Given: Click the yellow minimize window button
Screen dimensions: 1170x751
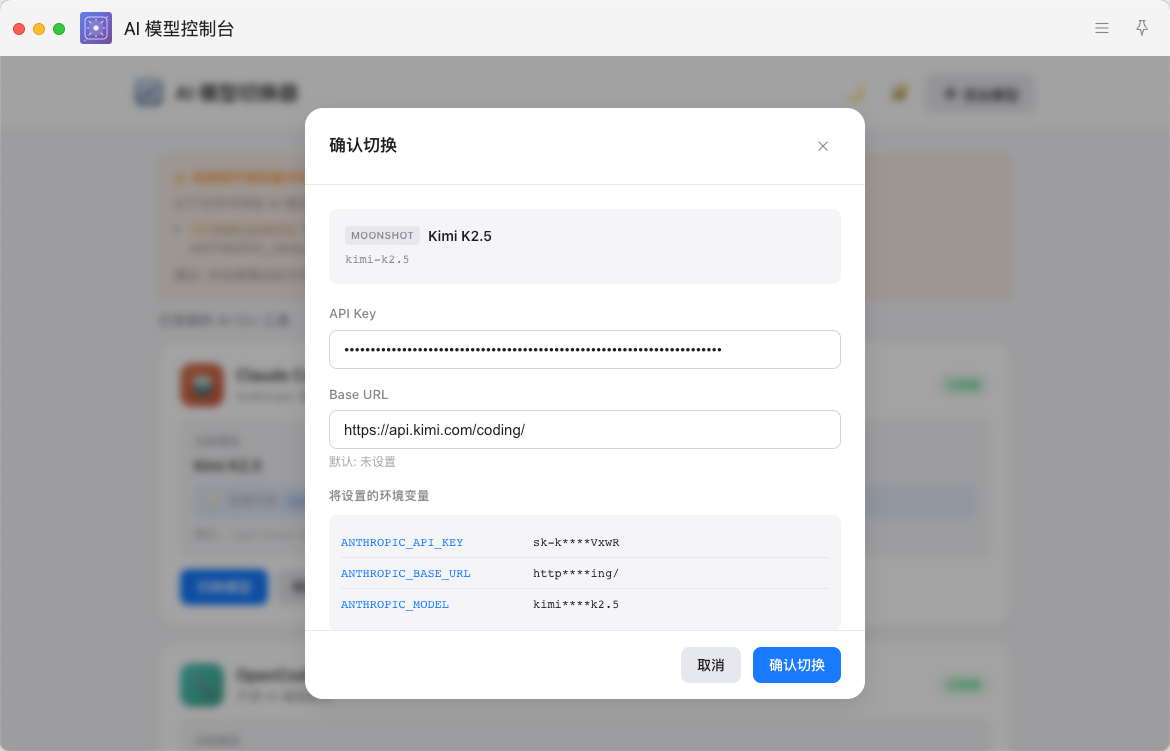Looking at the screenshot, I should [39, 29].
